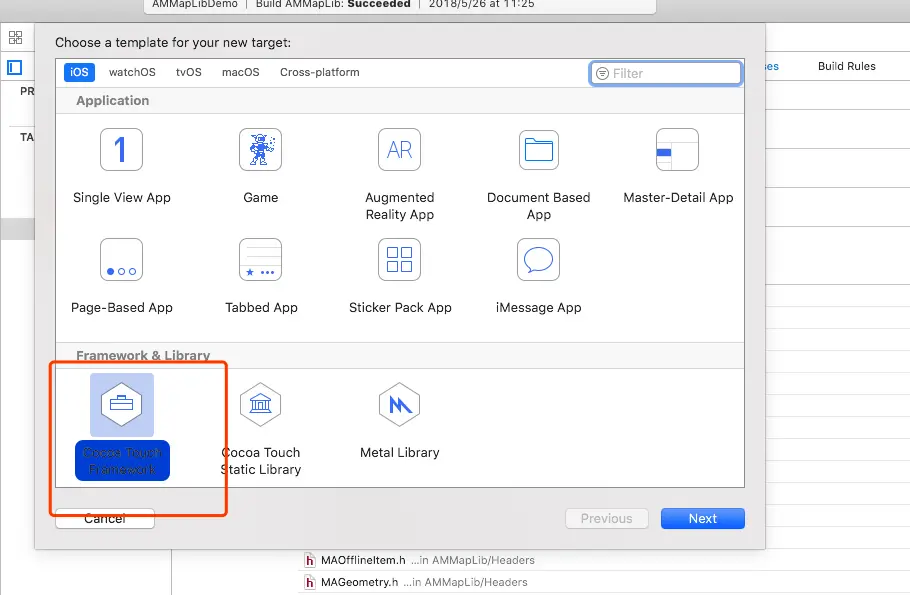This screenshot has height=595, width=910.
Task: Click the iMessage App label
Action: tap(539, 307)
